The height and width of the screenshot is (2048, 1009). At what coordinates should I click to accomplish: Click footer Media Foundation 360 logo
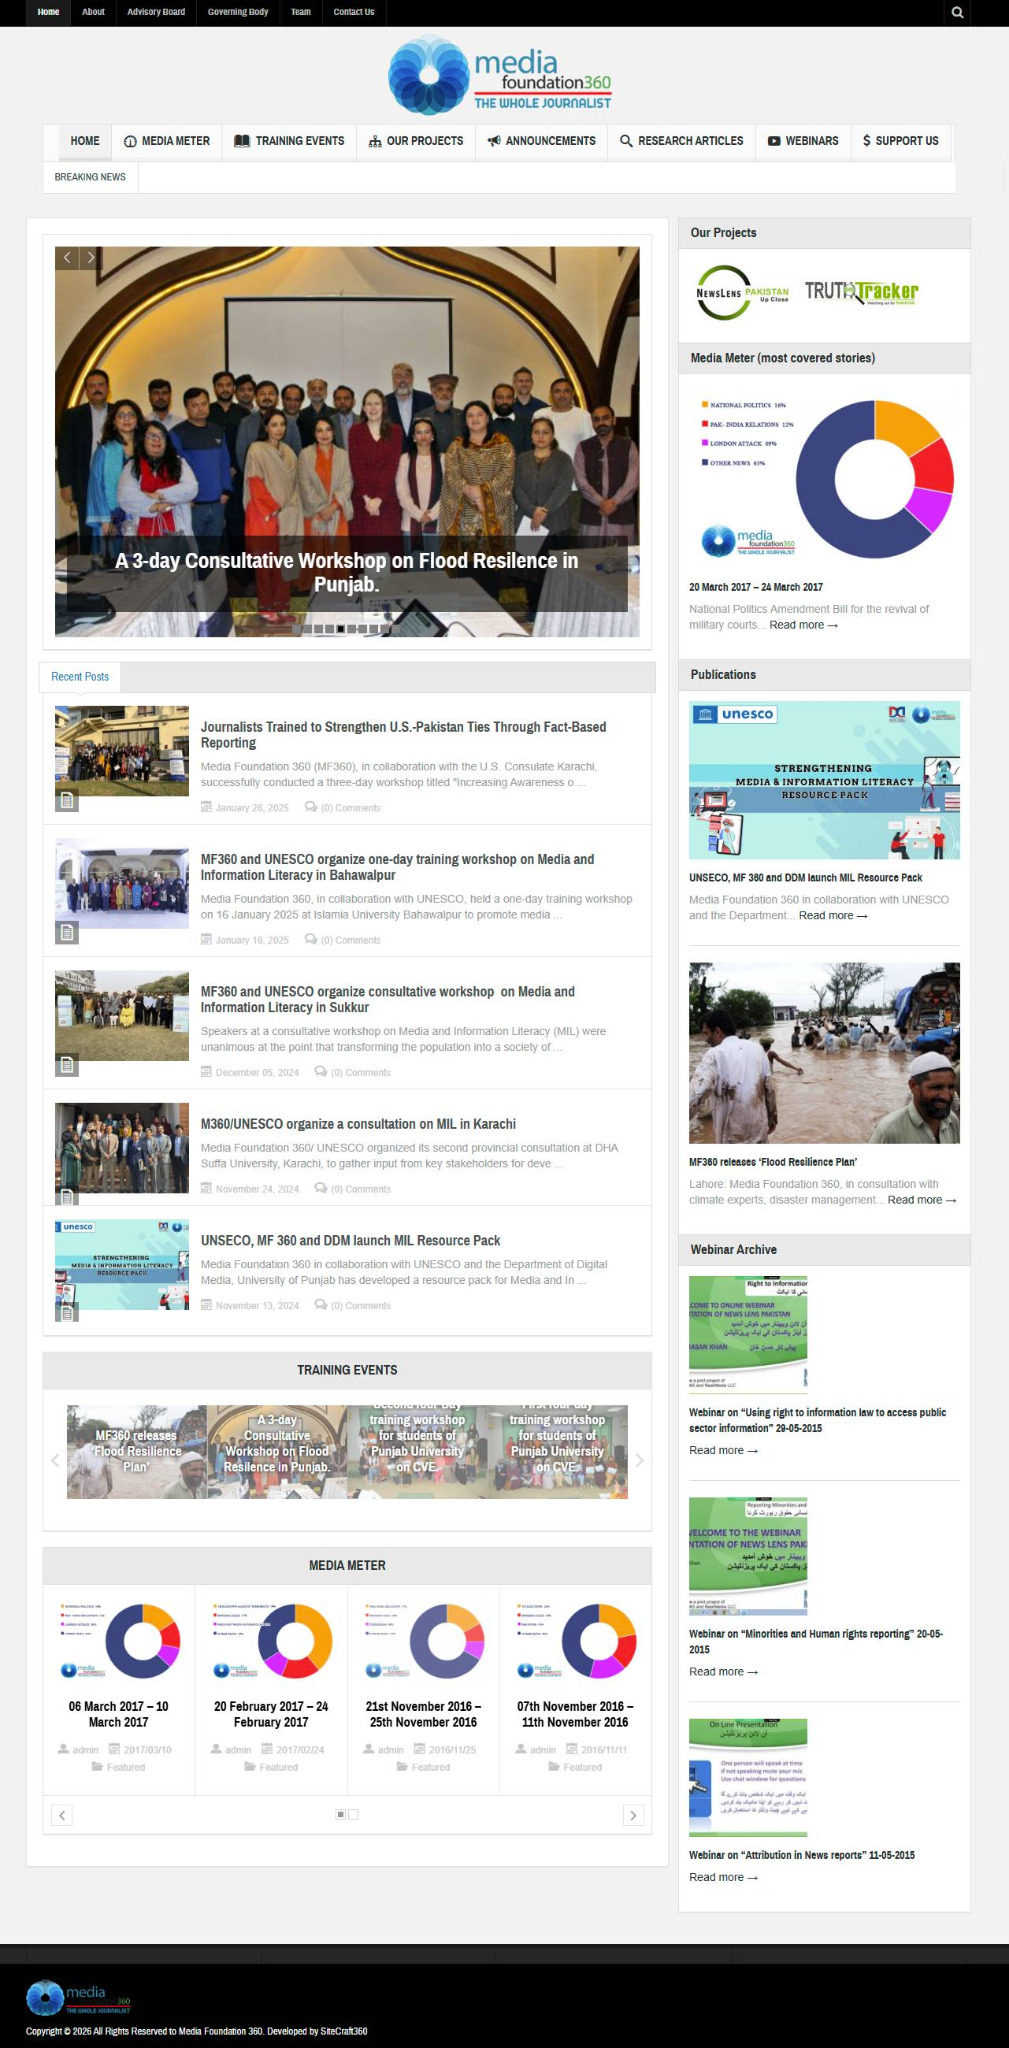coord(78,1997)
